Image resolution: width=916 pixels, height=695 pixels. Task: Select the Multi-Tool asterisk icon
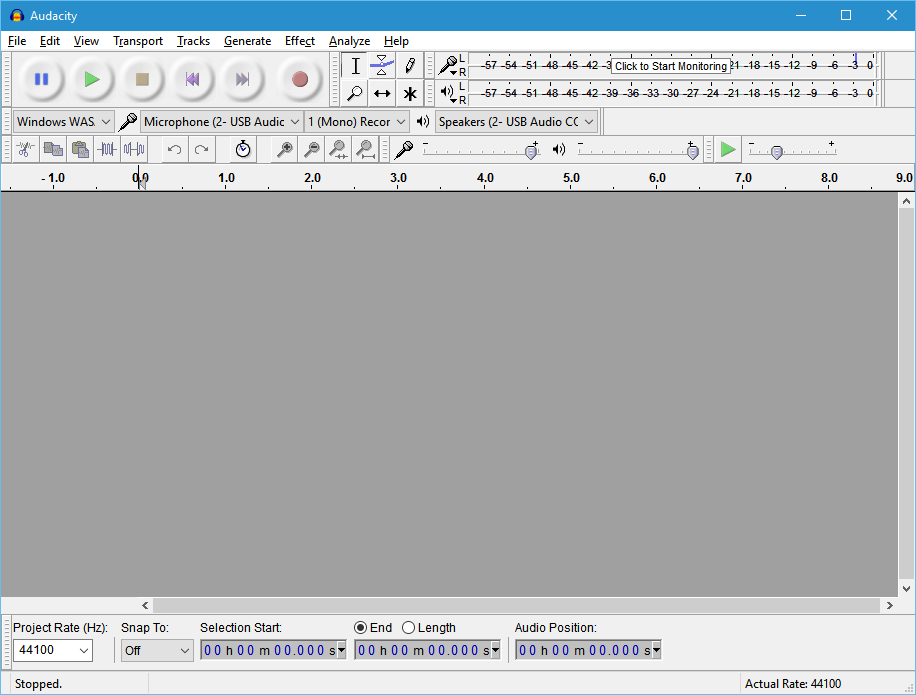click(x=410, y=93)
